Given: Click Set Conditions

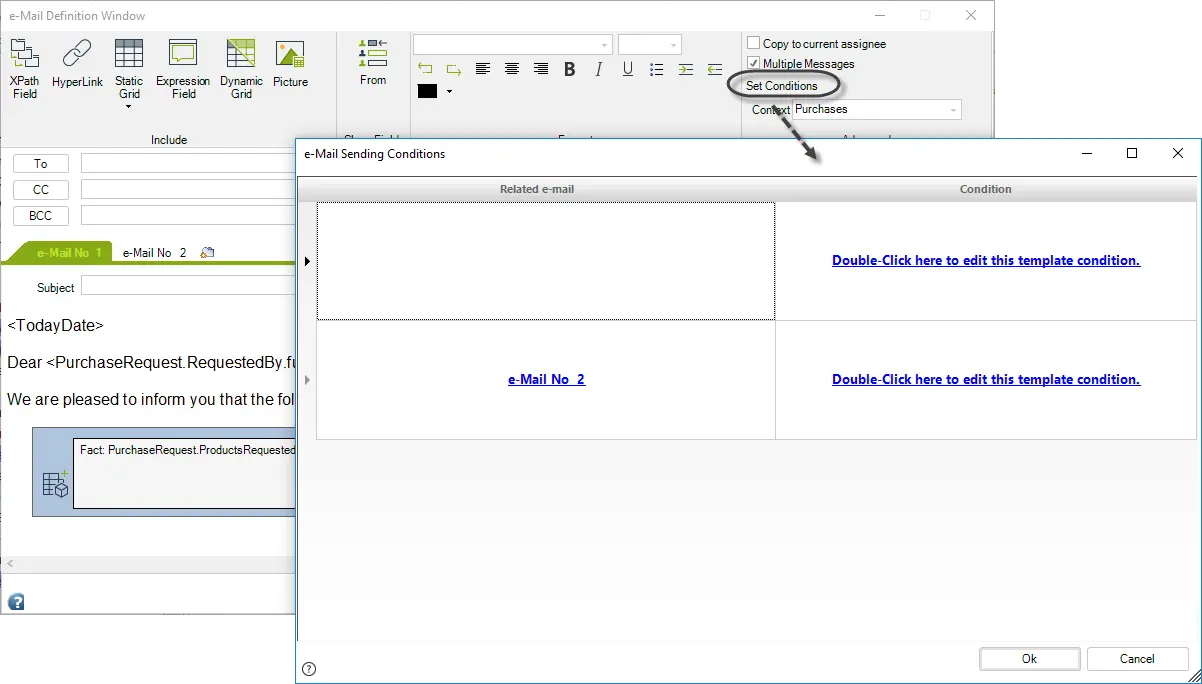Looking at the screenshot, I should click(781, 86).
